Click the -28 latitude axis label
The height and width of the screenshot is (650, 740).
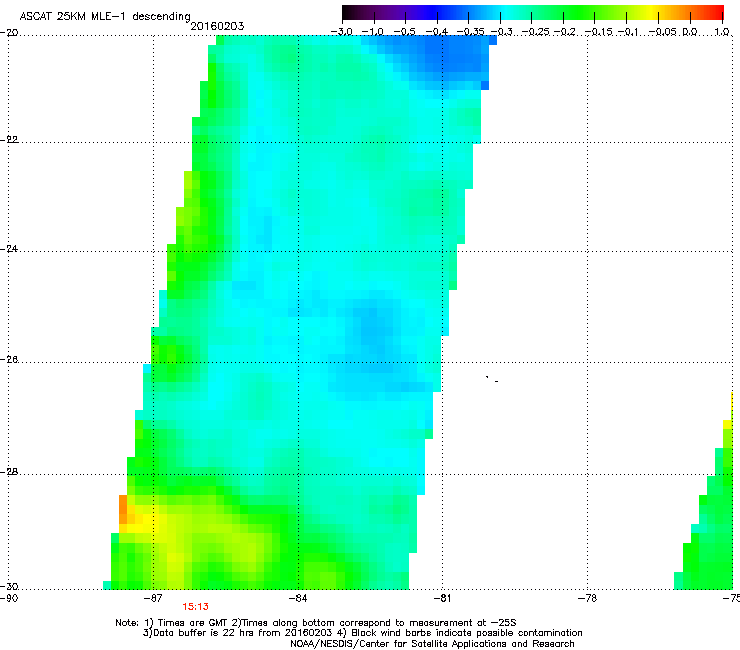point(9,472)
